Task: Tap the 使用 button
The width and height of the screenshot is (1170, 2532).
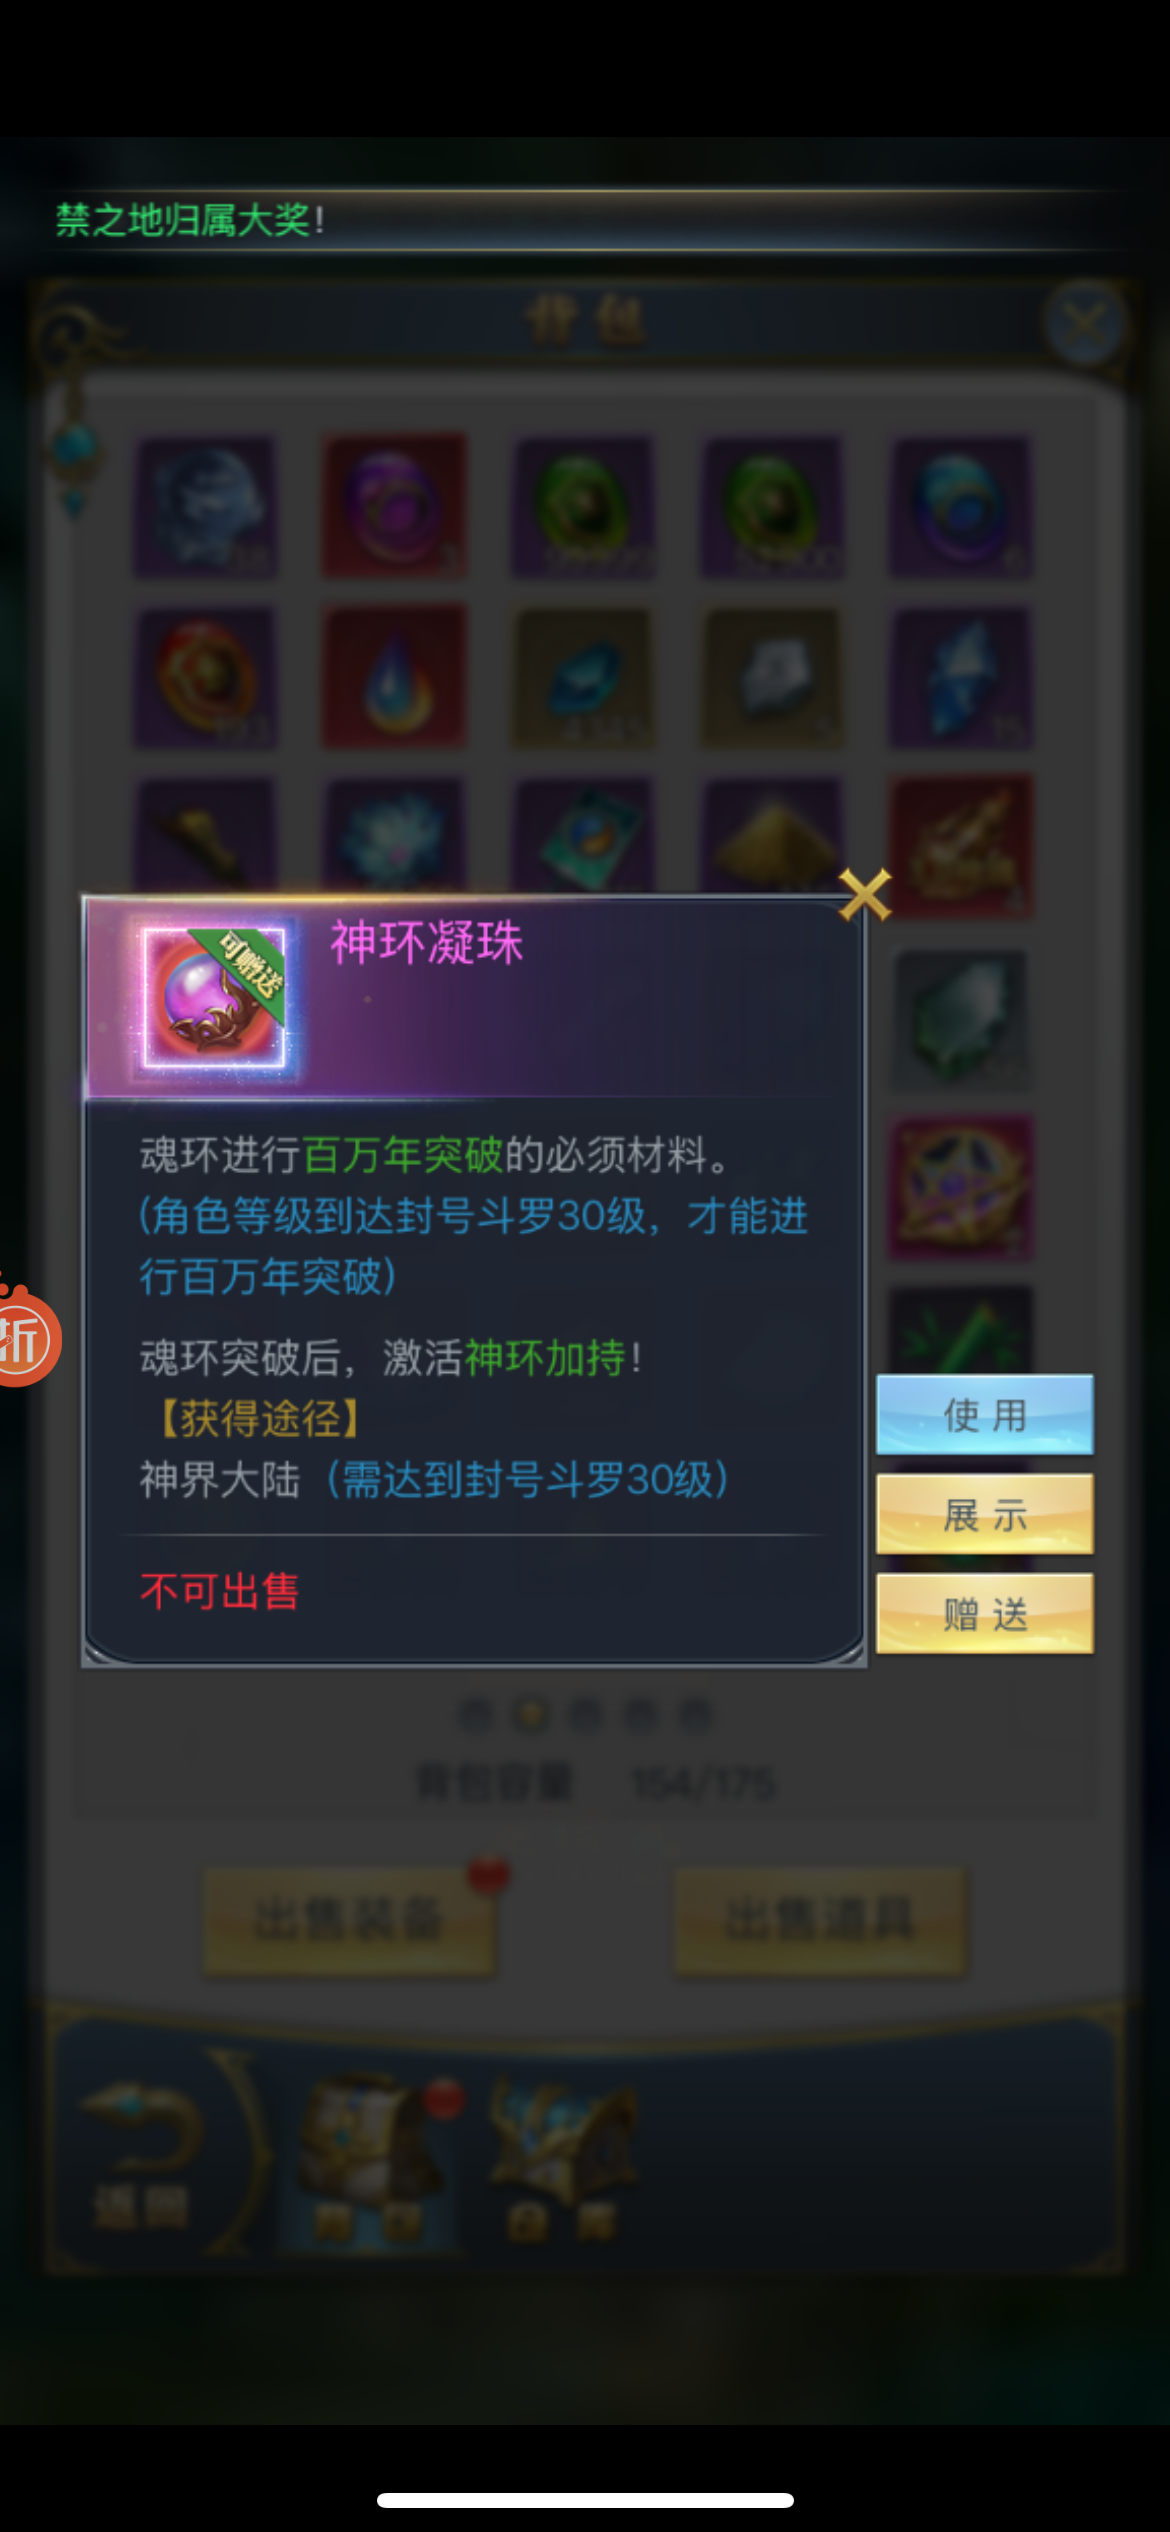Action: pos(984,1414)
